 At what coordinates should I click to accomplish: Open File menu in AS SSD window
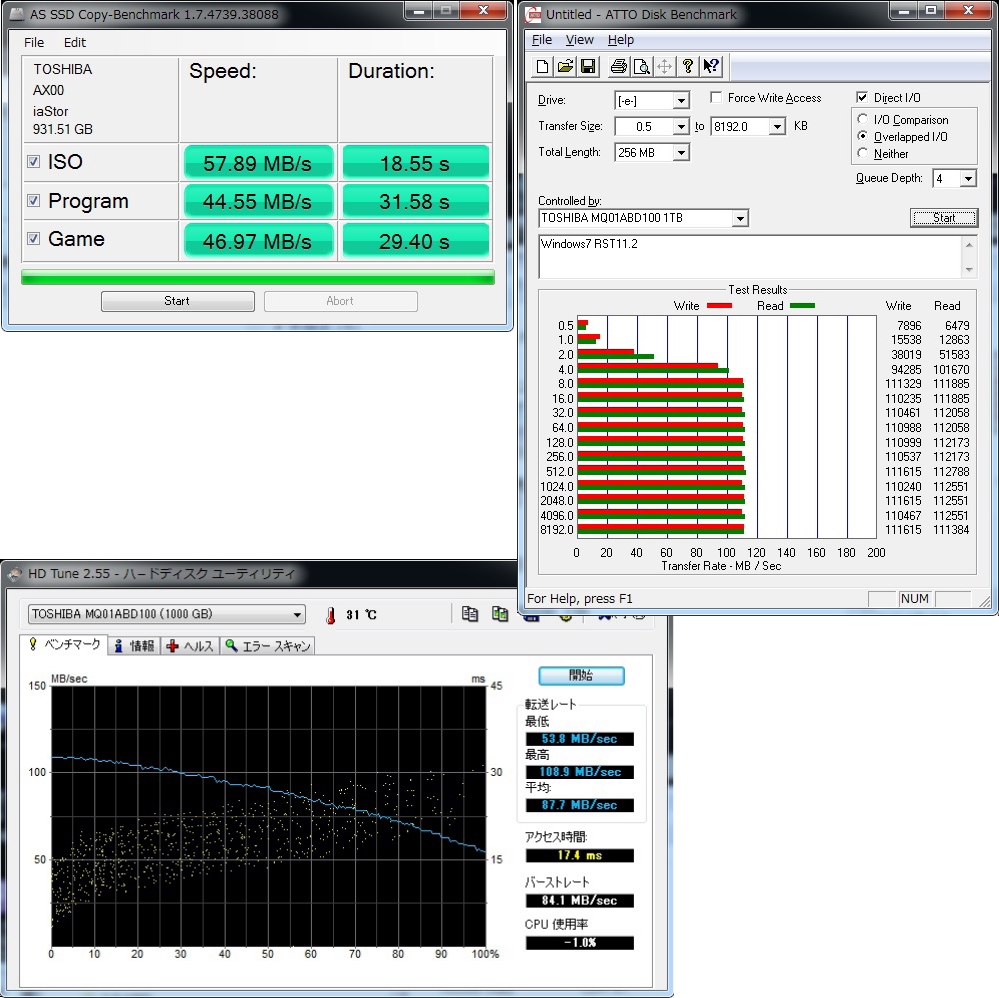pyautogui.click(x=34, y=43)
